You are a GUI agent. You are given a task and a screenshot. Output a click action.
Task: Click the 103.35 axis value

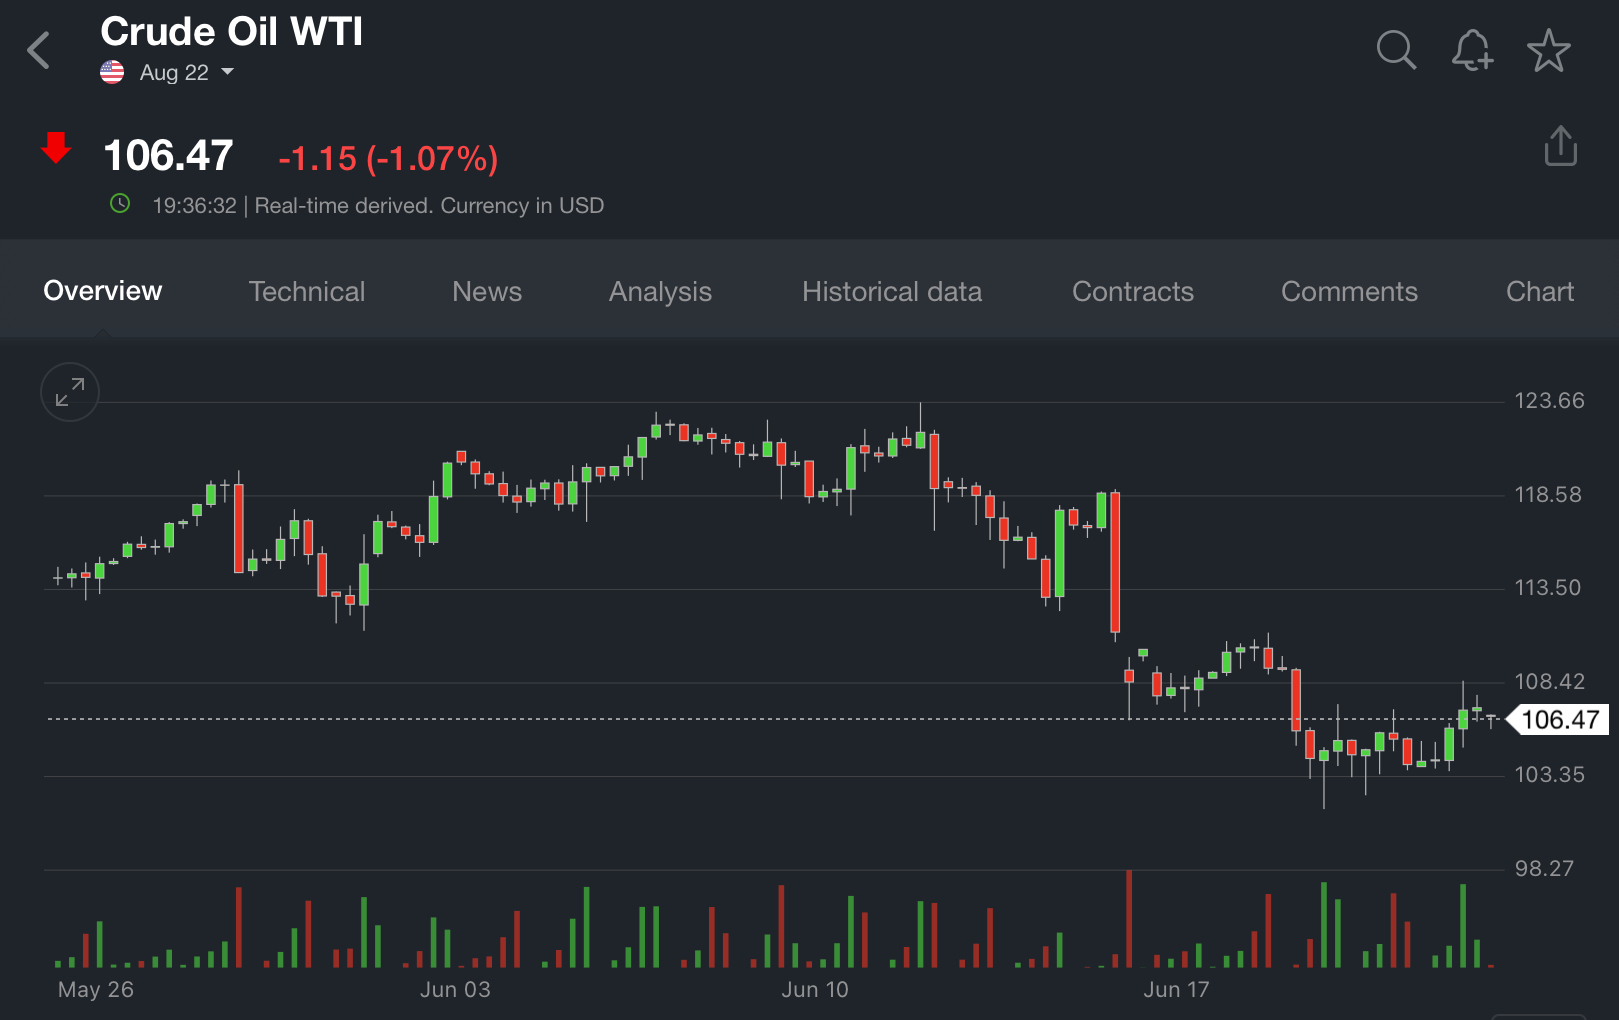click(1549, 775)
